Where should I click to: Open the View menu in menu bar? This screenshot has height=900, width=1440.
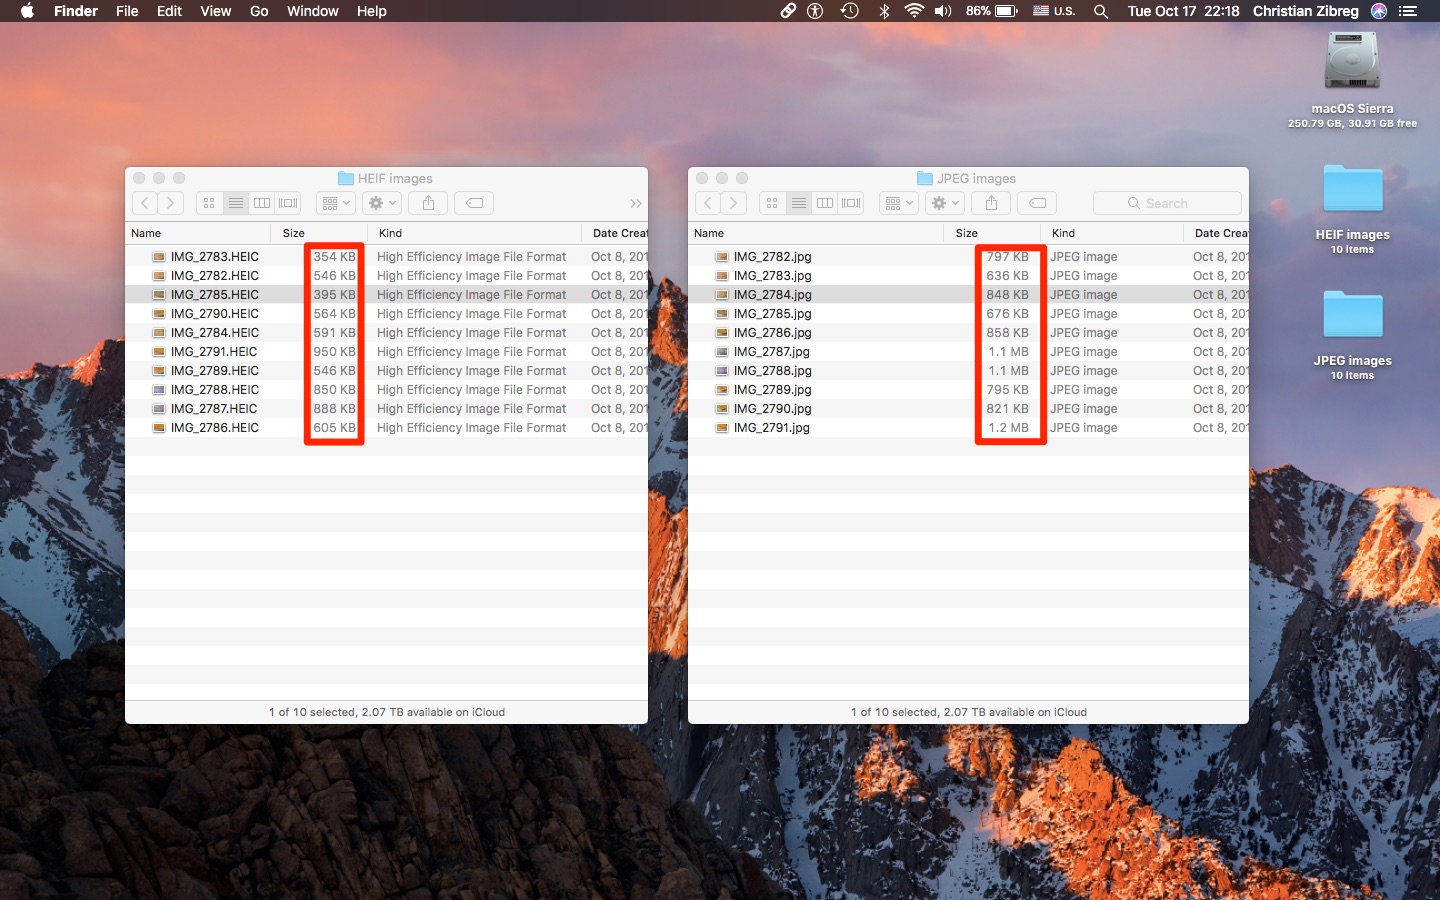[x=215, y=11]
